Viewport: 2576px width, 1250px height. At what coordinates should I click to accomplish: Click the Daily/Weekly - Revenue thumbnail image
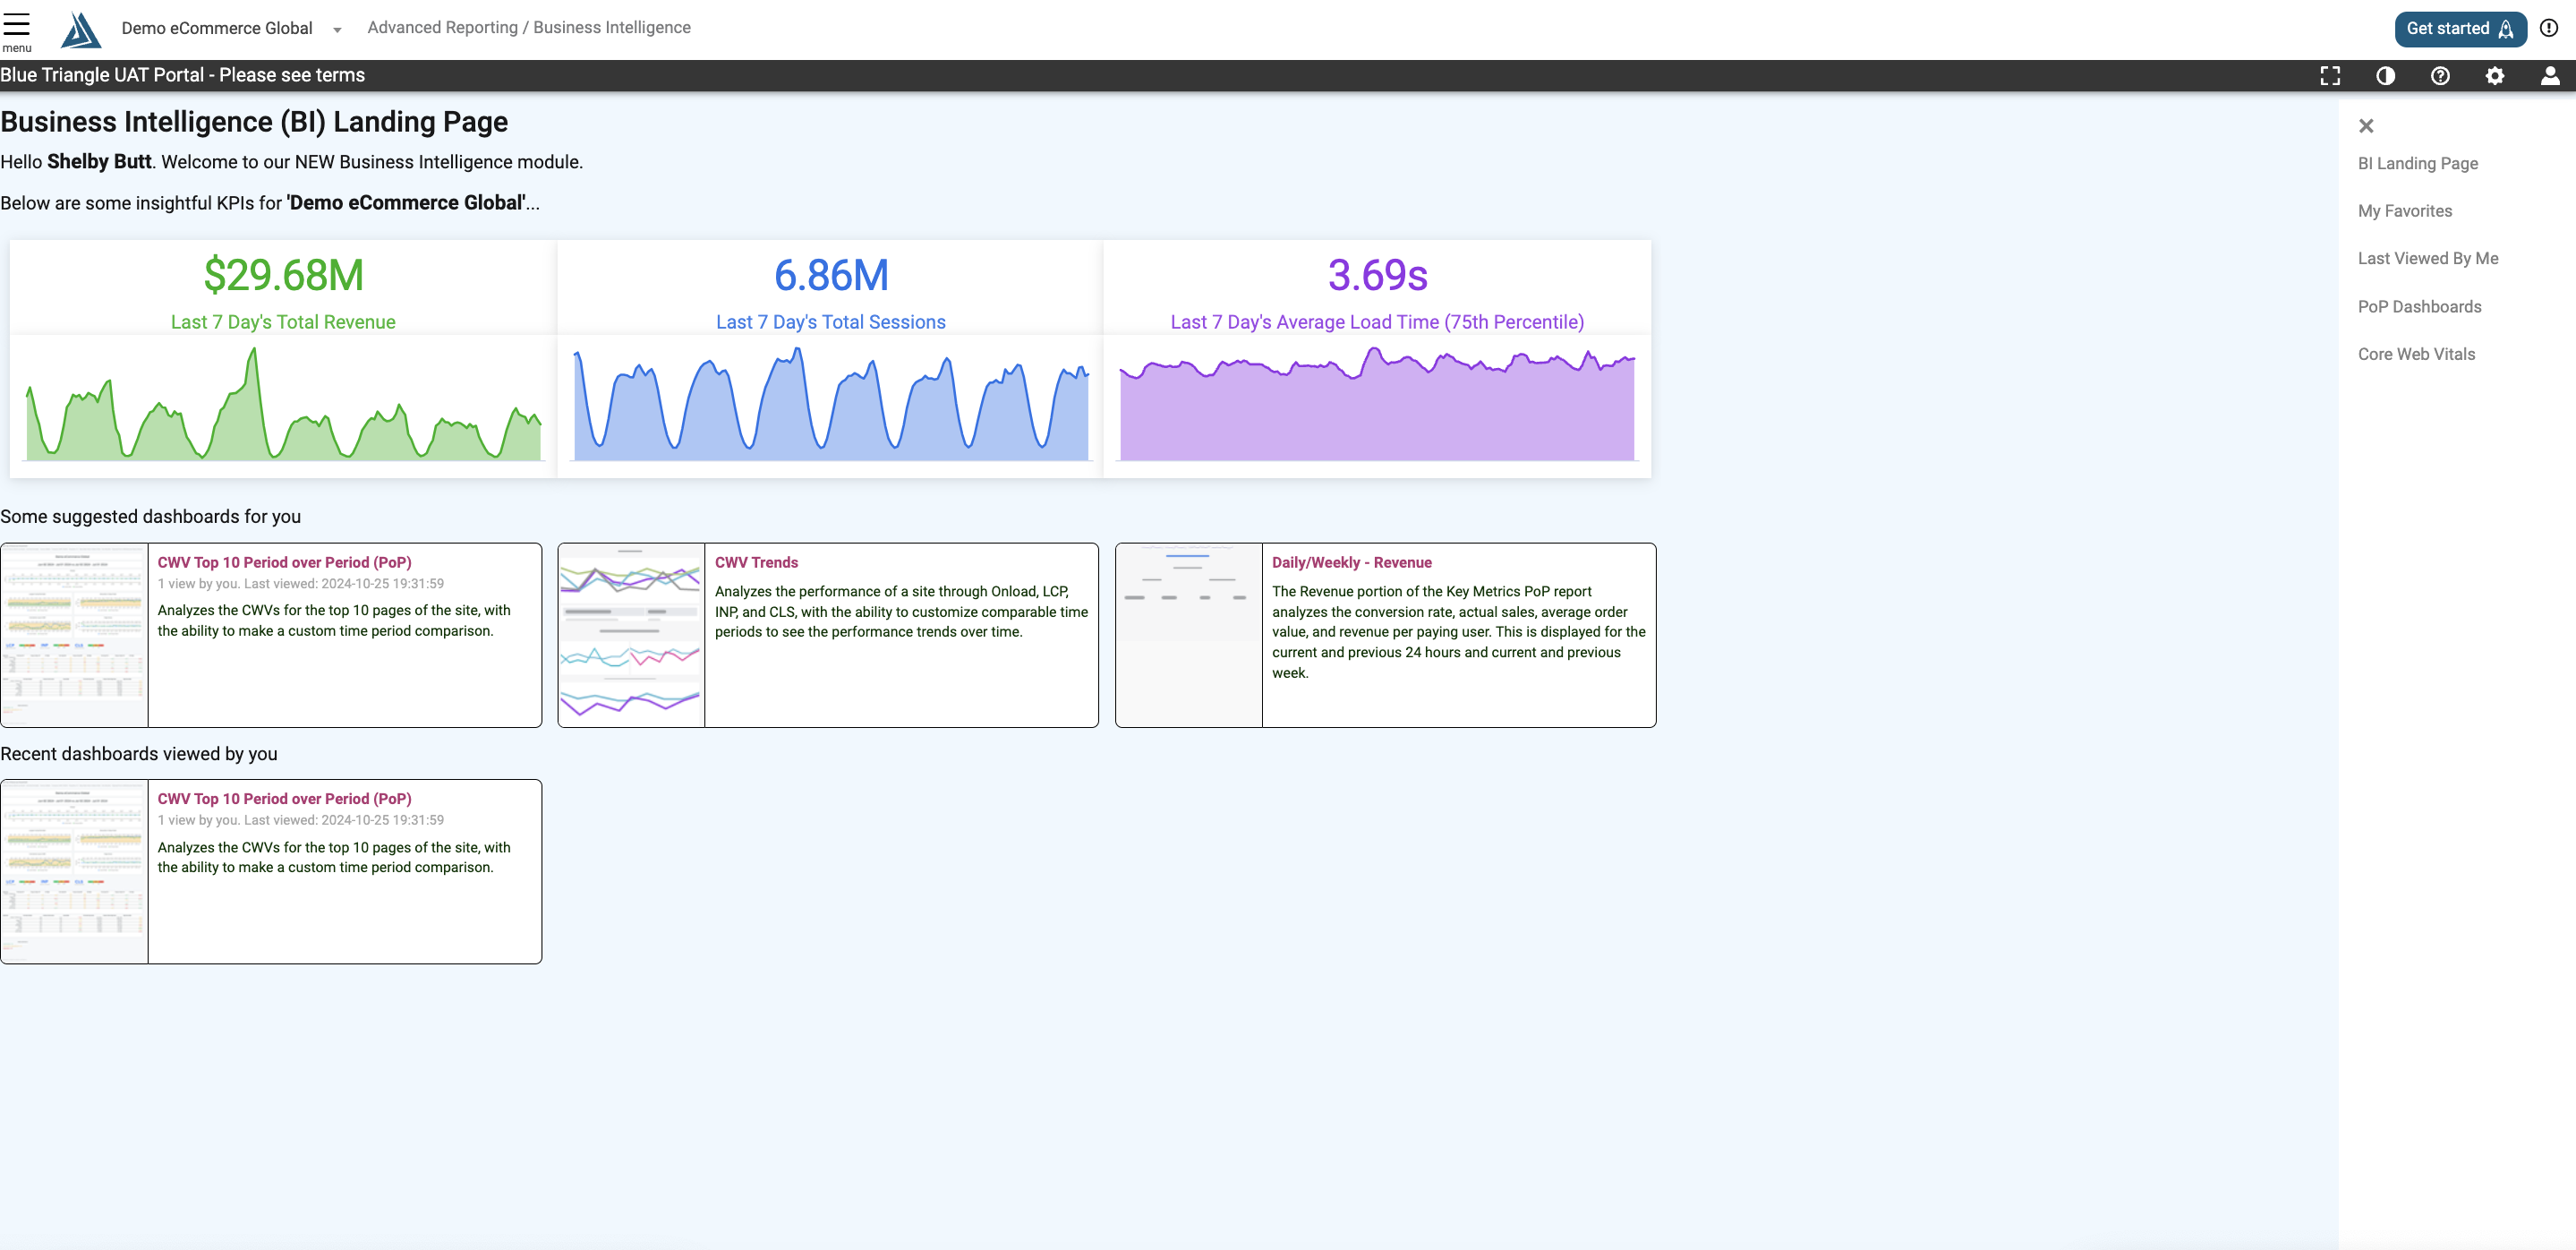(x=1188, y=635)
